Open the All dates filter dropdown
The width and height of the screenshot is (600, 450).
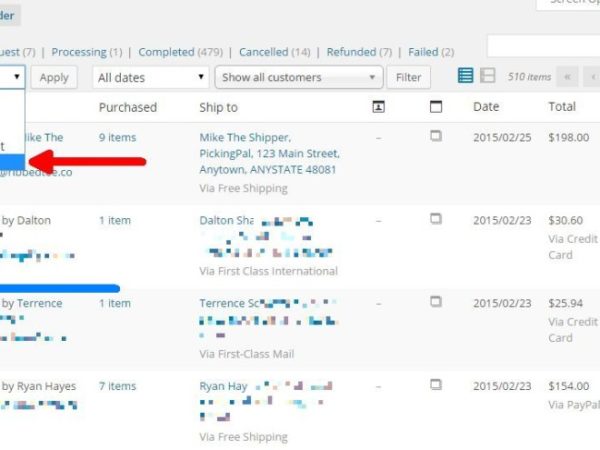pyautogui.click(x=150, y=77)
